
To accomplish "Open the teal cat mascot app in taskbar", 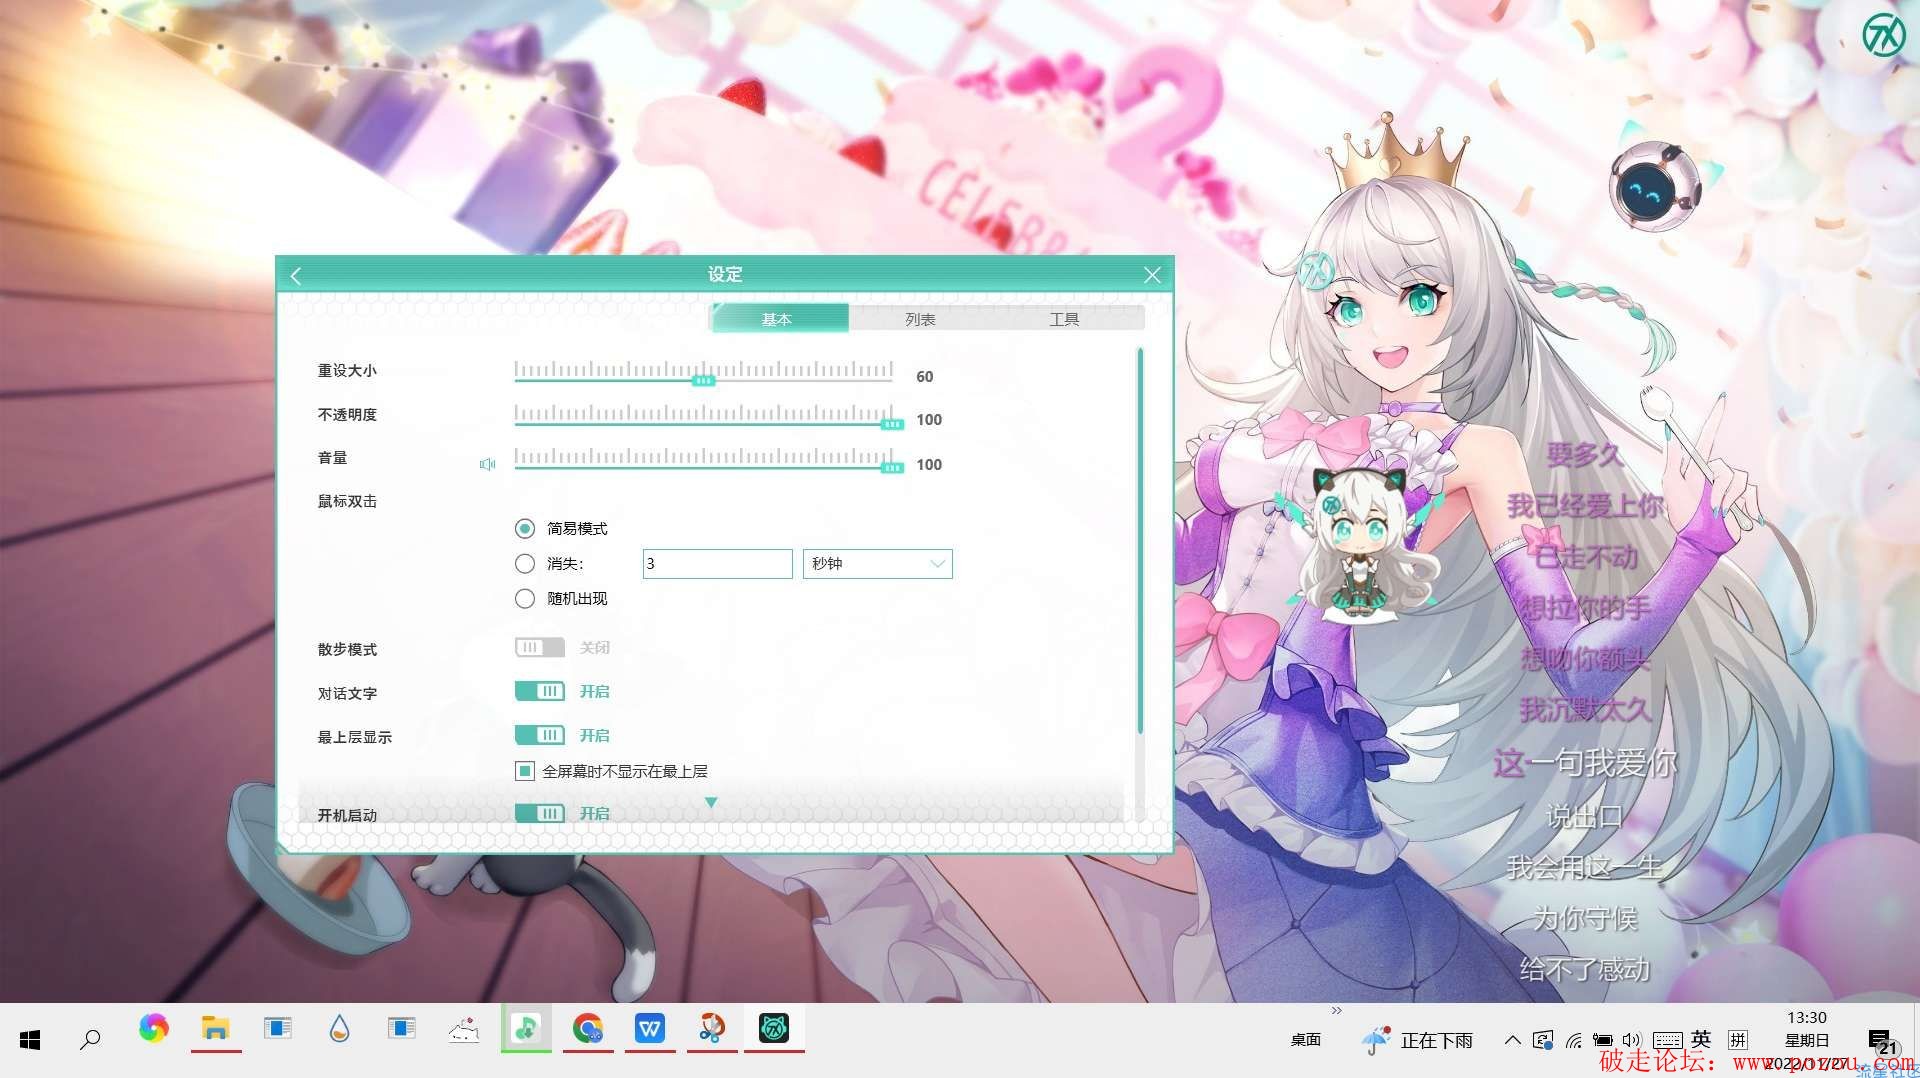I will point(774,1028).
